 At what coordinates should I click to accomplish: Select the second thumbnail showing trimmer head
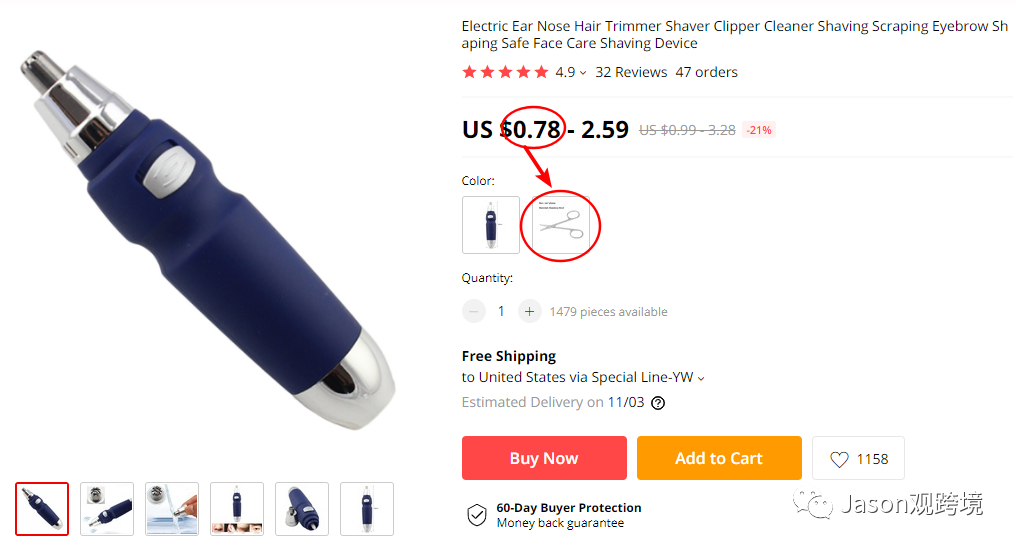[x=107, y=509]
